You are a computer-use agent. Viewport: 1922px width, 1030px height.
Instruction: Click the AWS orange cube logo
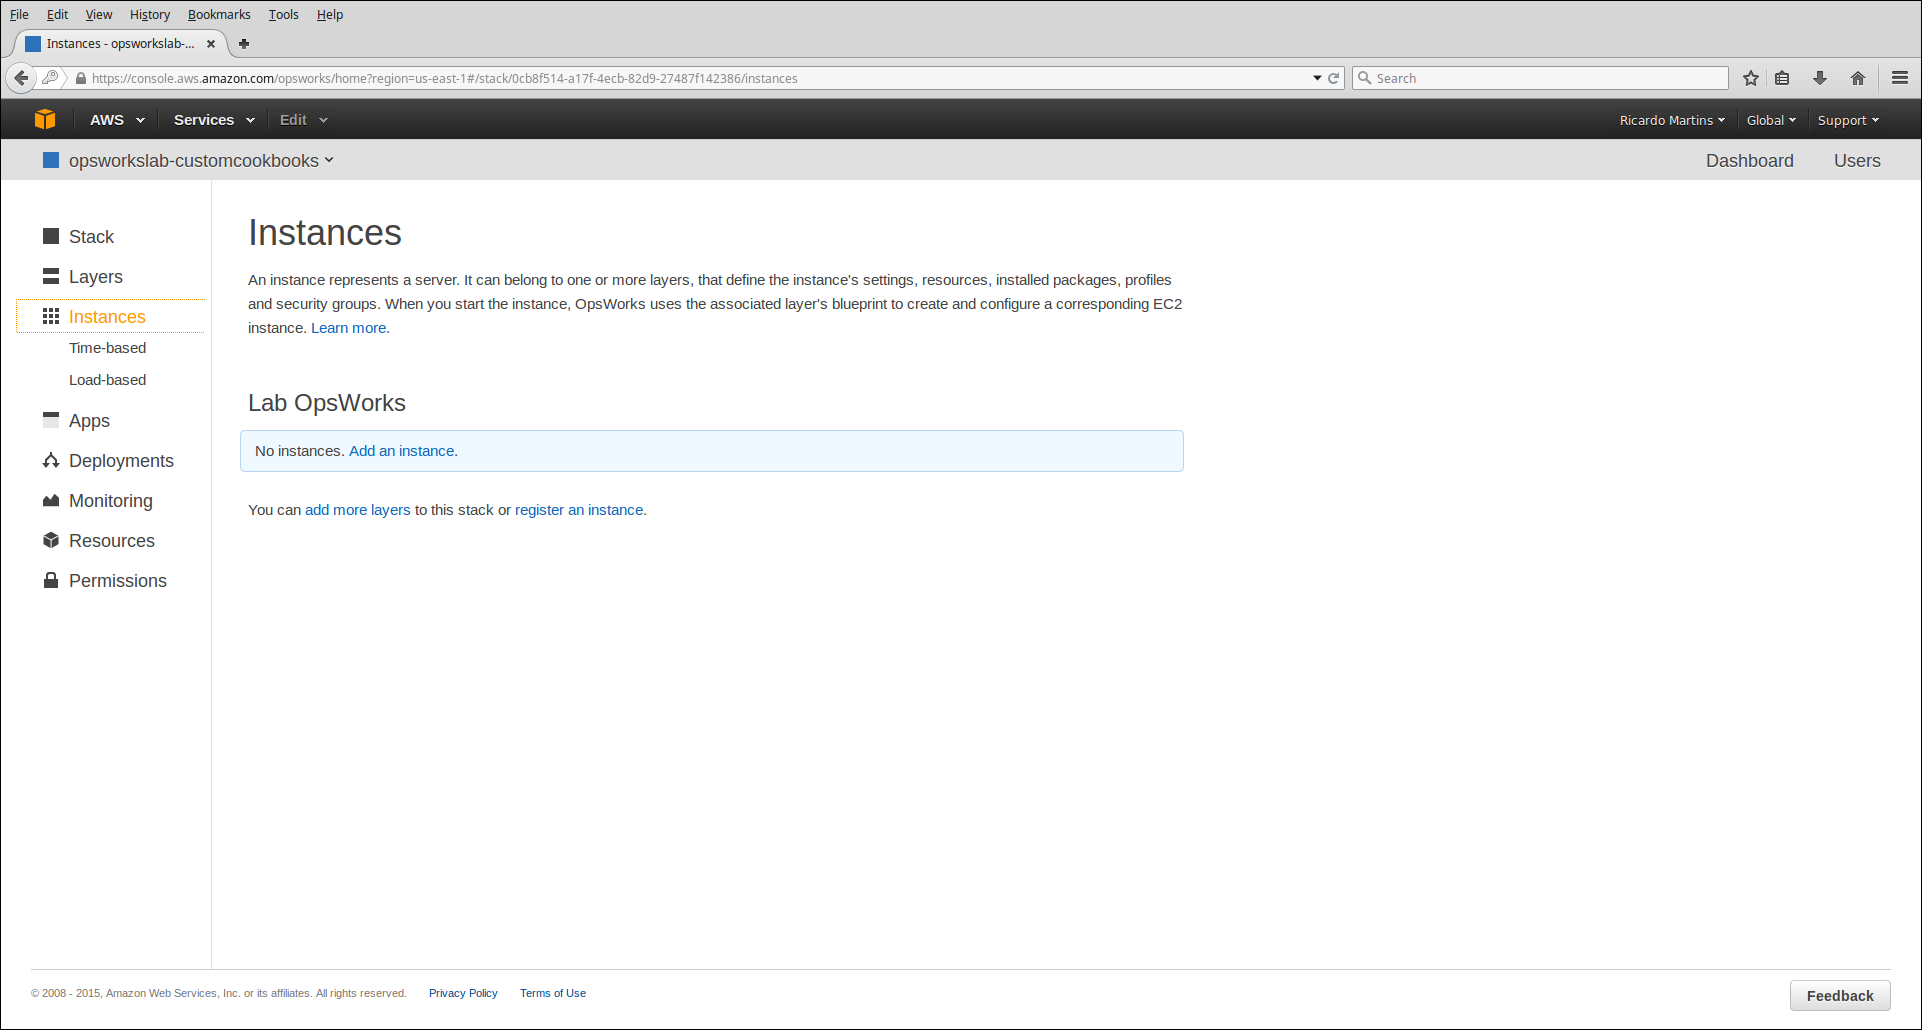coord(45,120)
